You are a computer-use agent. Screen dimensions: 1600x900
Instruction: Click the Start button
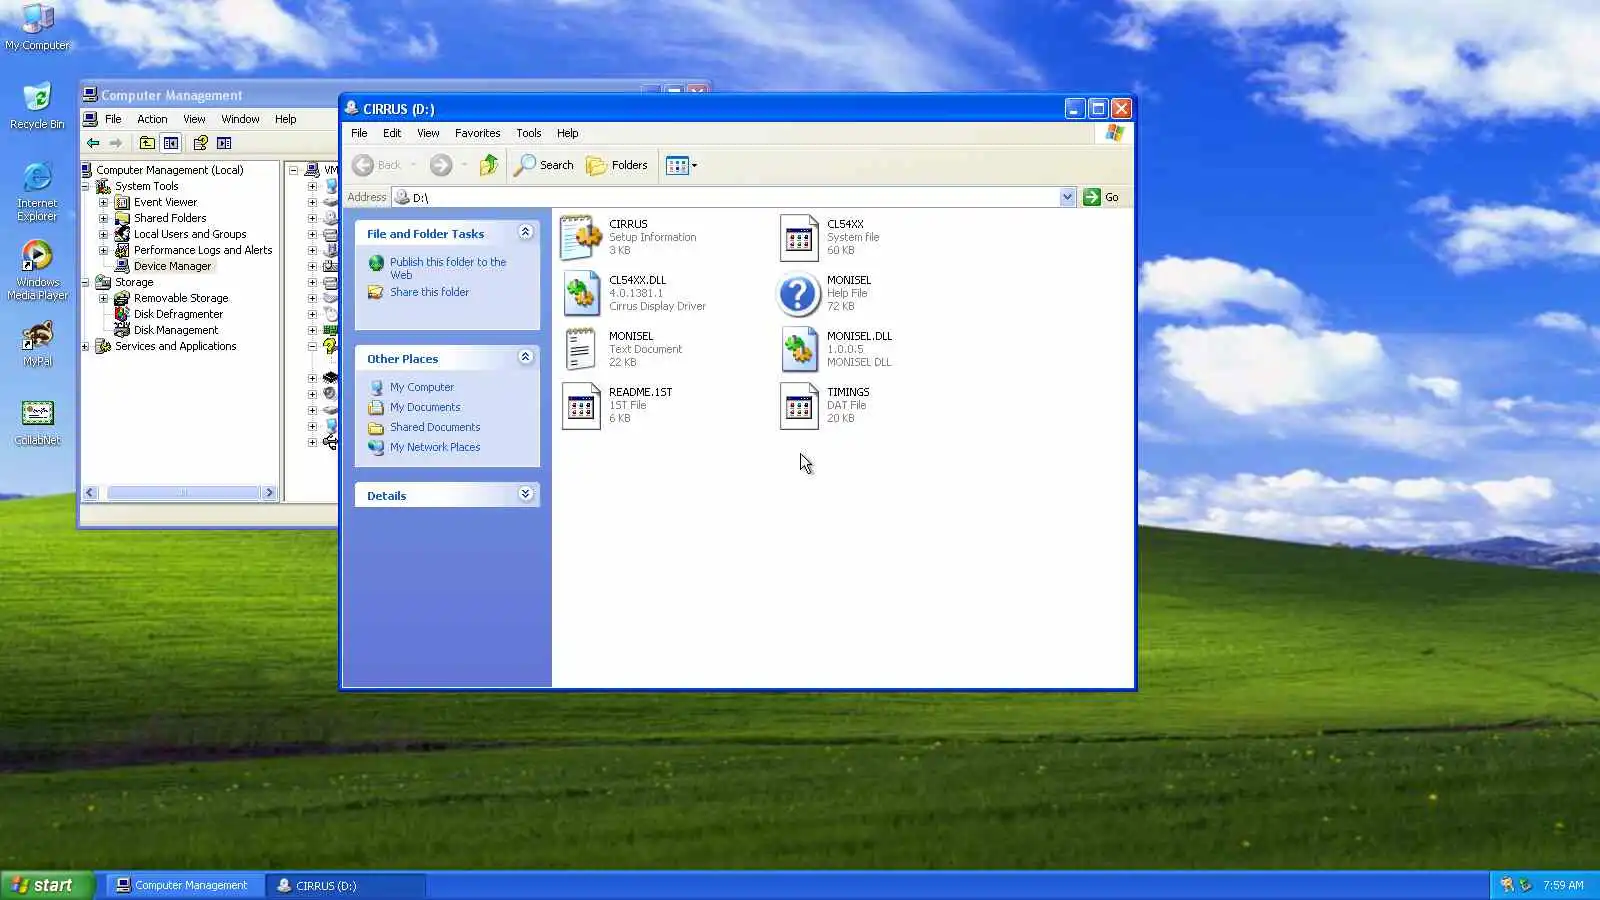(x=46, y=885)
